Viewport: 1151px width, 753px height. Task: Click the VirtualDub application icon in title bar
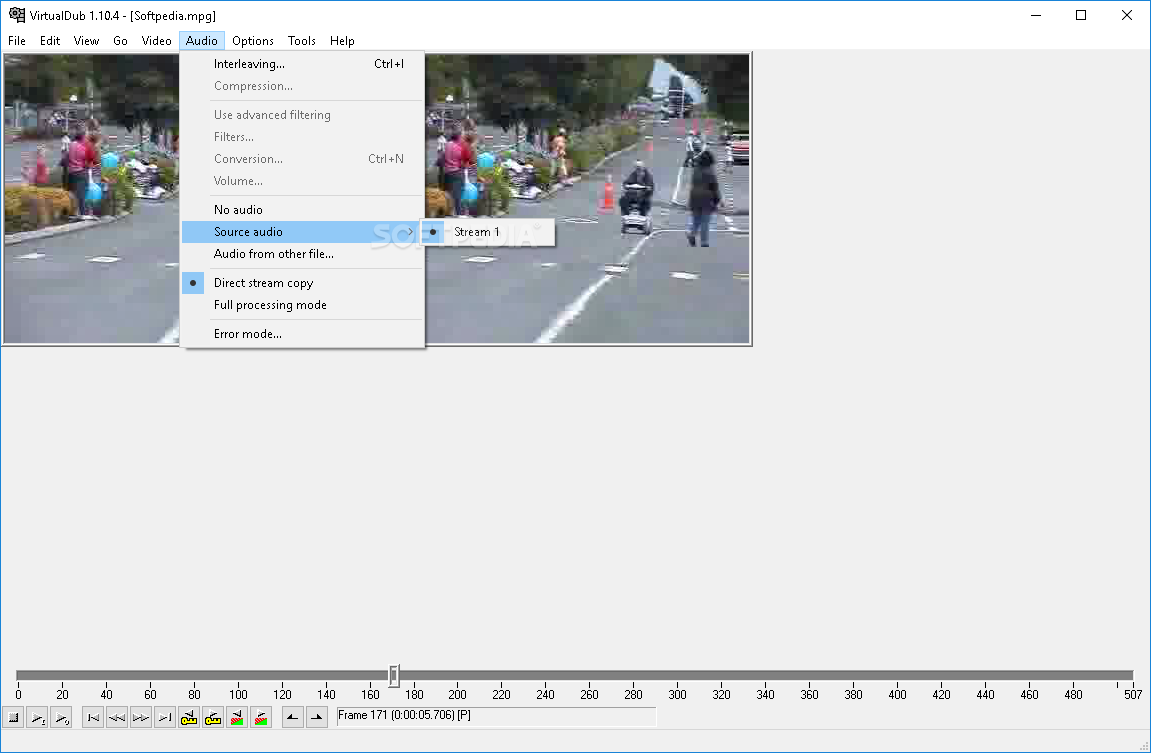pos(16,15)
